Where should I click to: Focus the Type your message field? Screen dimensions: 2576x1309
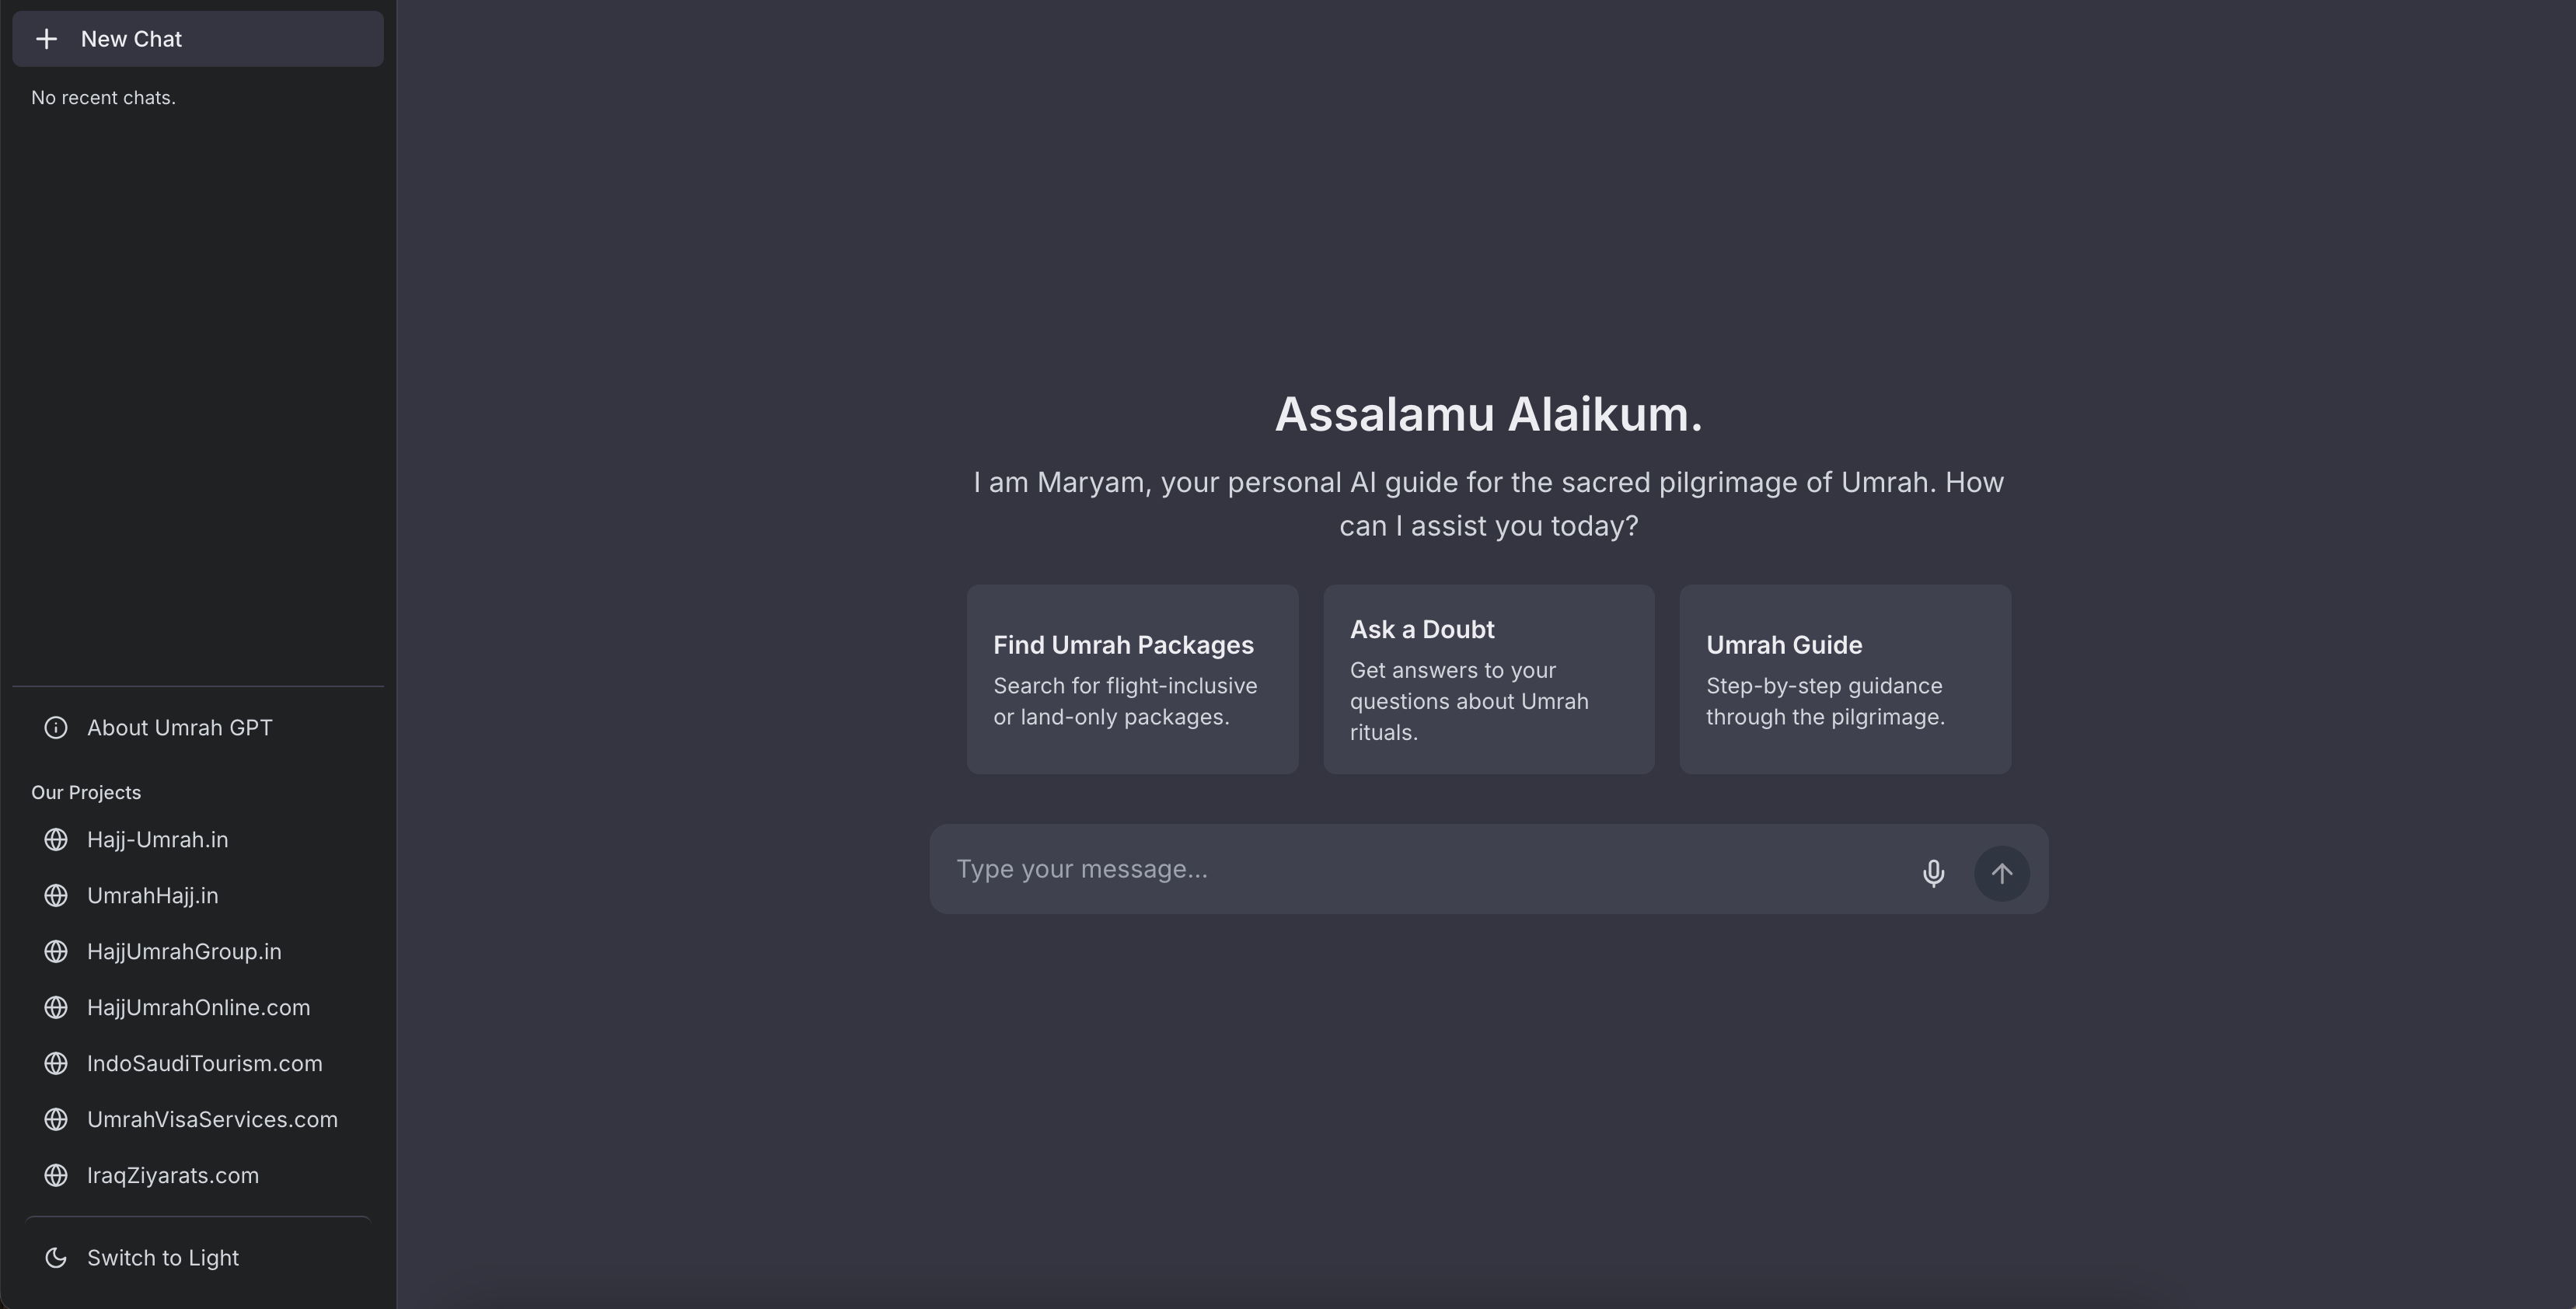pos(1420,869)
